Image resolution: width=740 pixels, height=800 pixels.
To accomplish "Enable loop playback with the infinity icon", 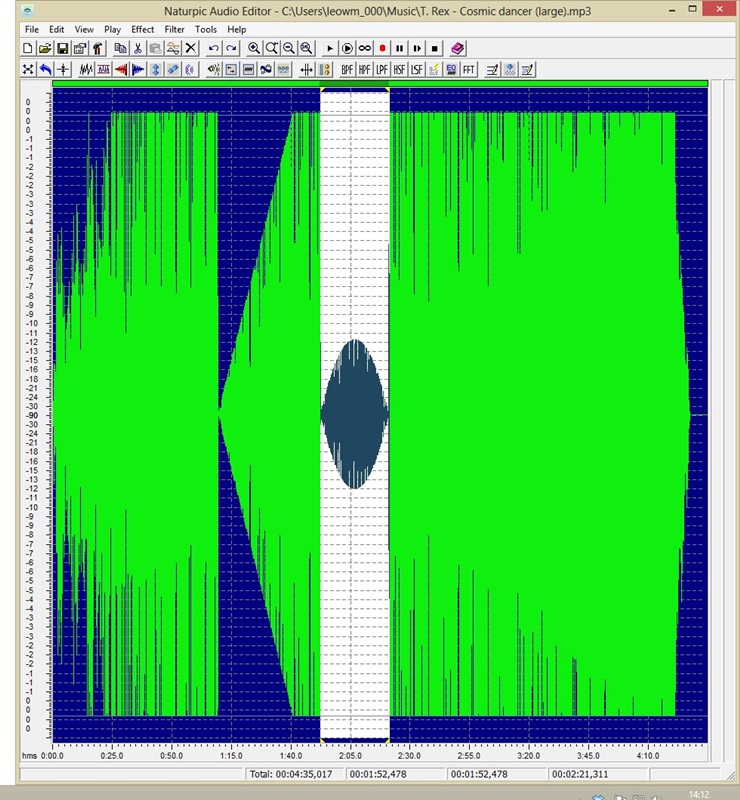I will tap(364, 48).
